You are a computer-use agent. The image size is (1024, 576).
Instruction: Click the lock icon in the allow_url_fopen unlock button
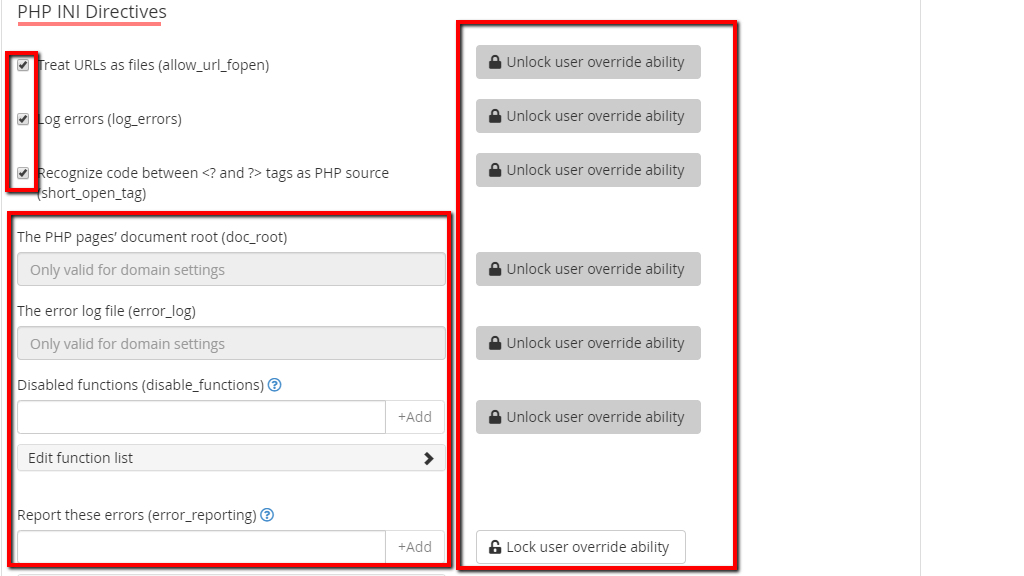(495, 62)
